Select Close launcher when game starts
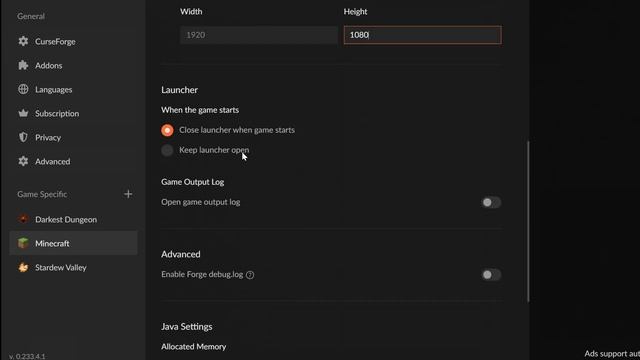This screenshot has height=360, width=640. pyautogui.click(x=167, y=130)
